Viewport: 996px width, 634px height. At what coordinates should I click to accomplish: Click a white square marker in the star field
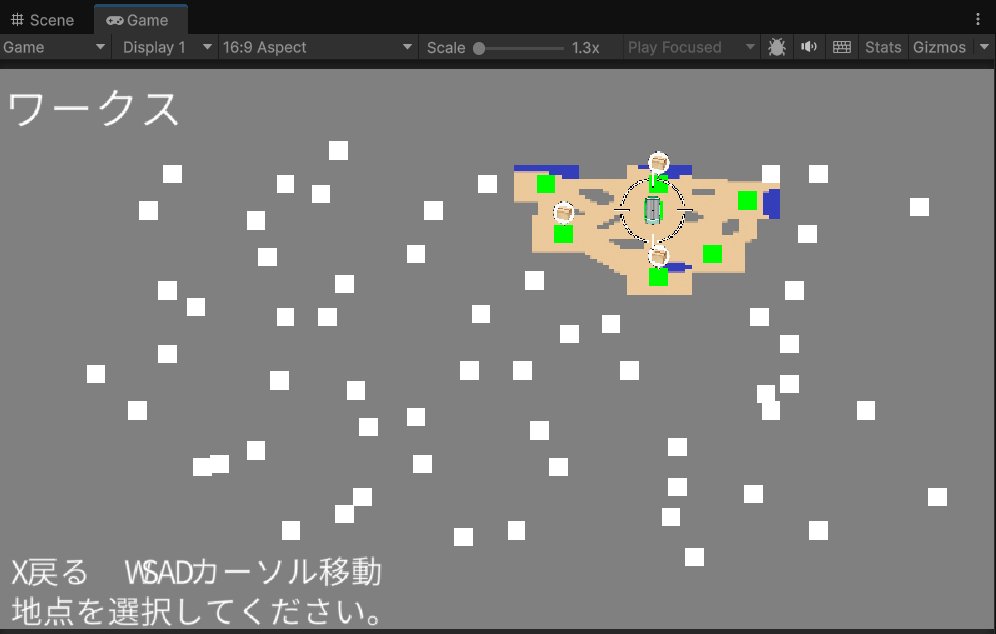coord(338,149)
